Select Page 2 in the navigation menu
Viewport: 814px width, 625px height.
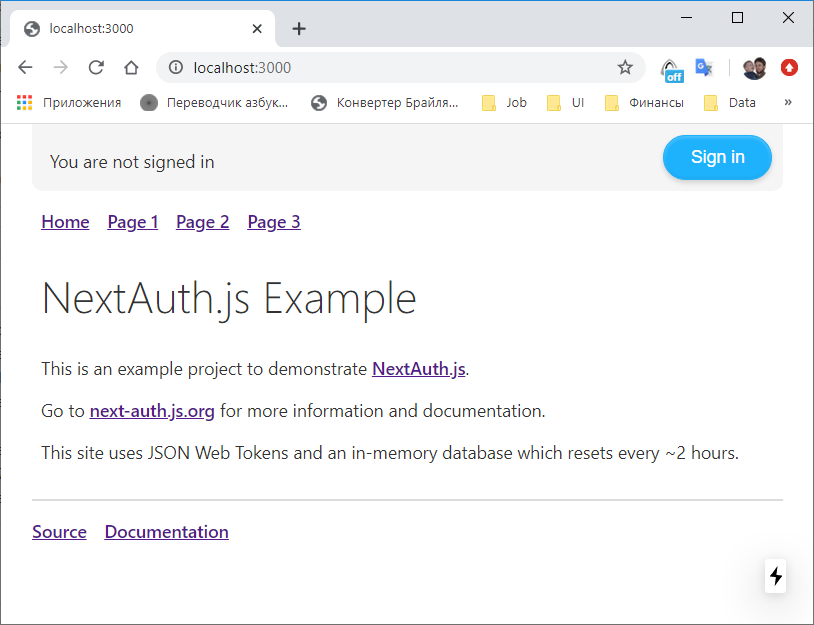(202, 222)
